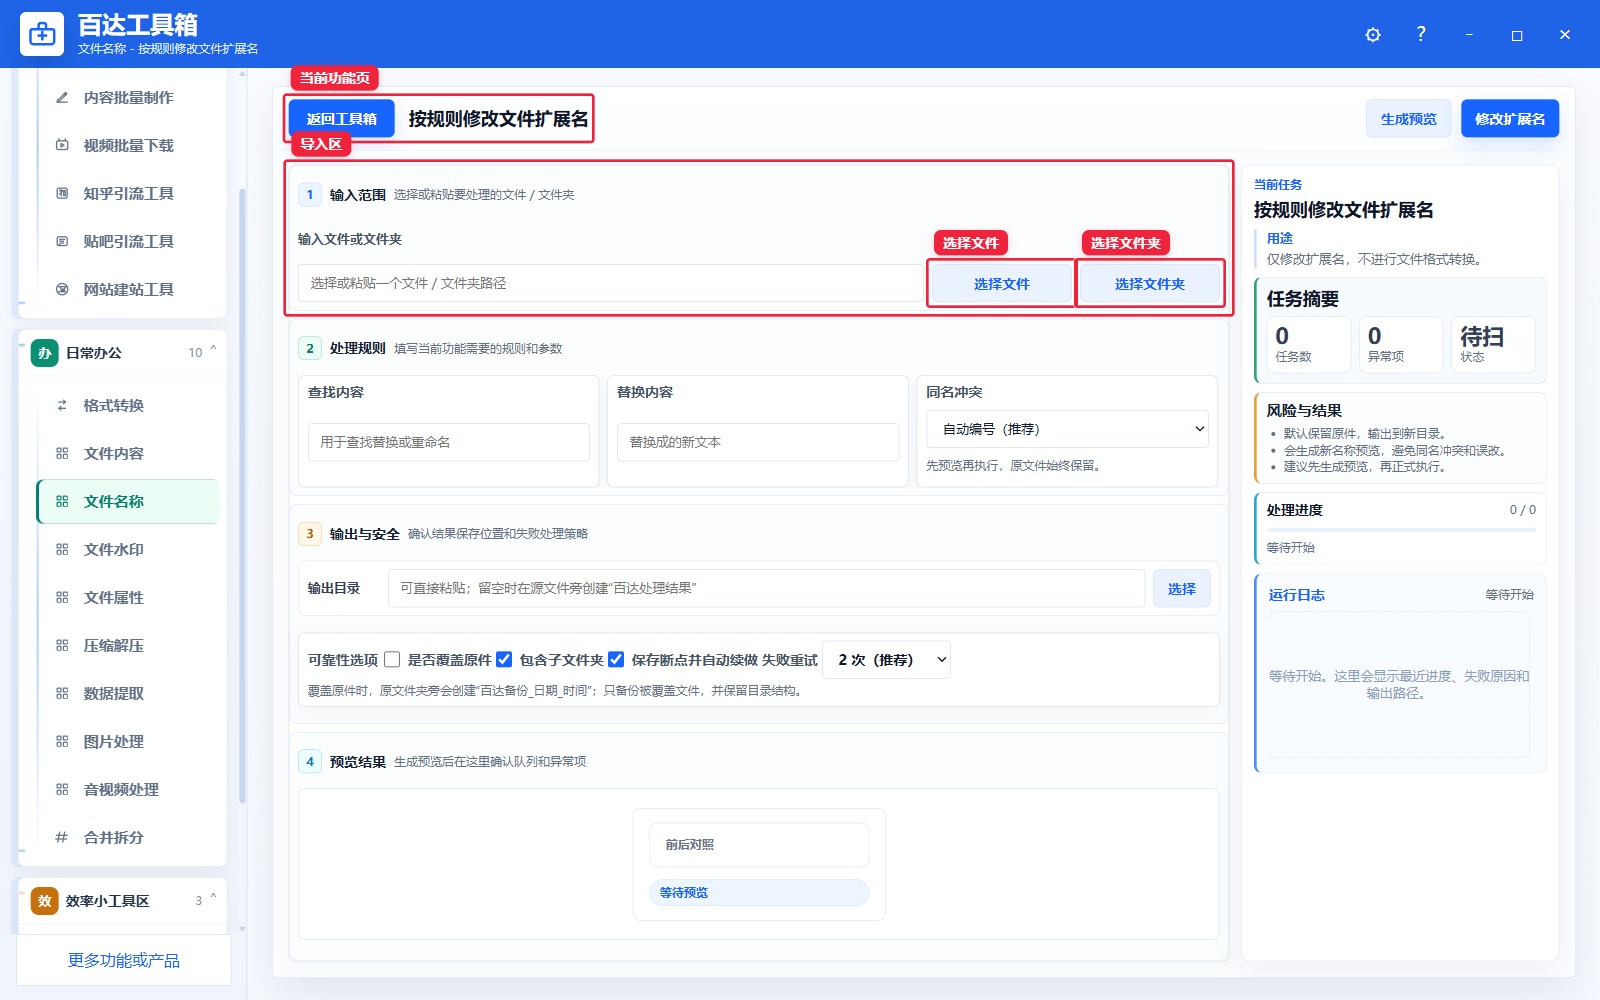The height and width of the screenshot is (1000, 1600).
Task: Click the 返回工具箱 button
Action: [x=342, y=119]
